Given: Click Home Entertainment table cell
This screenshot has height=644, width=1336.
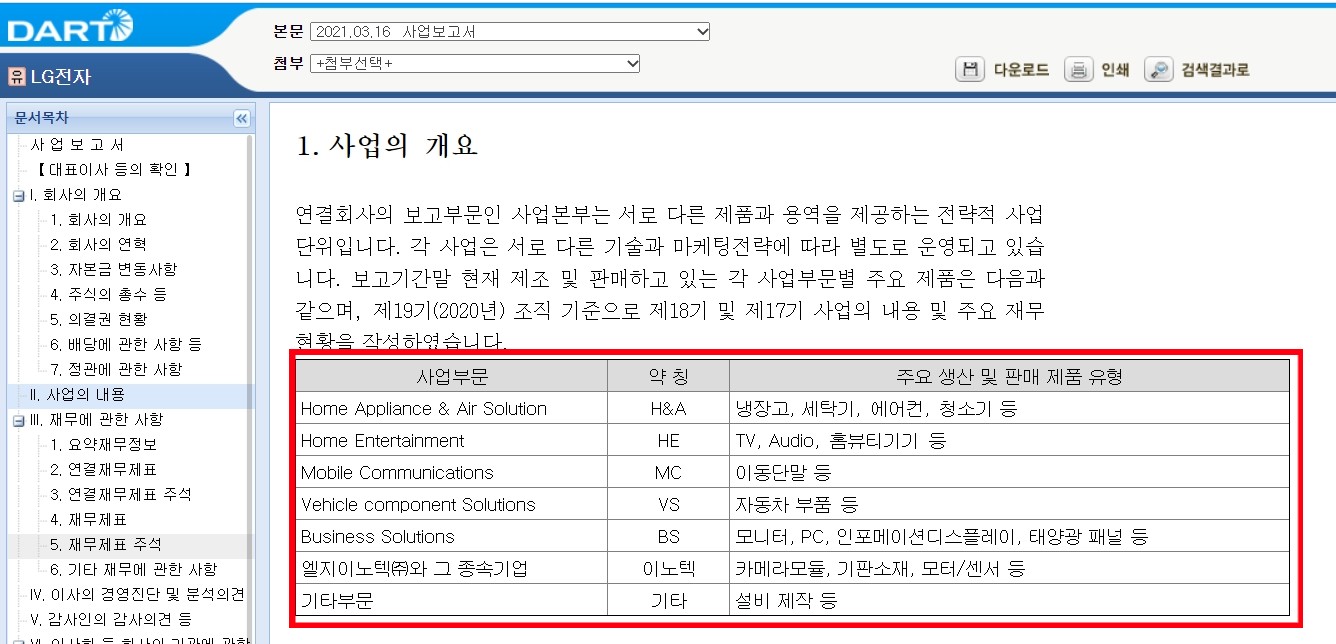Looking at the screenshot, I should (452, 440).
